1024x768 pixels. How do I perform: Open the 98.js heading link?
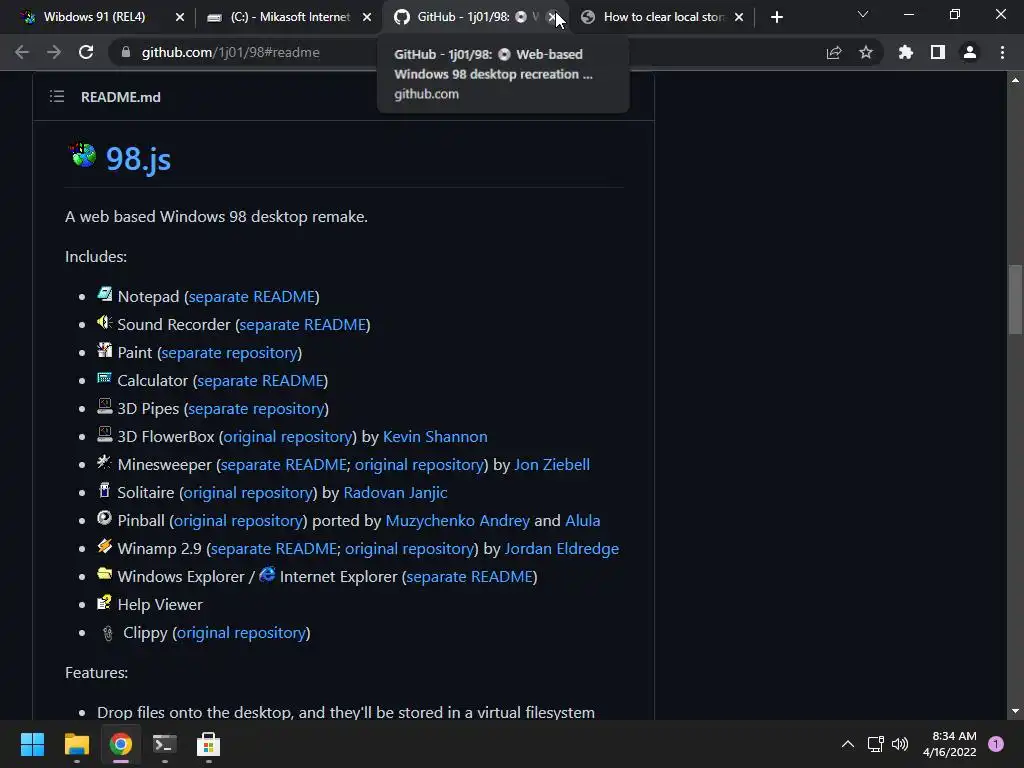click(x=138, y=159)
